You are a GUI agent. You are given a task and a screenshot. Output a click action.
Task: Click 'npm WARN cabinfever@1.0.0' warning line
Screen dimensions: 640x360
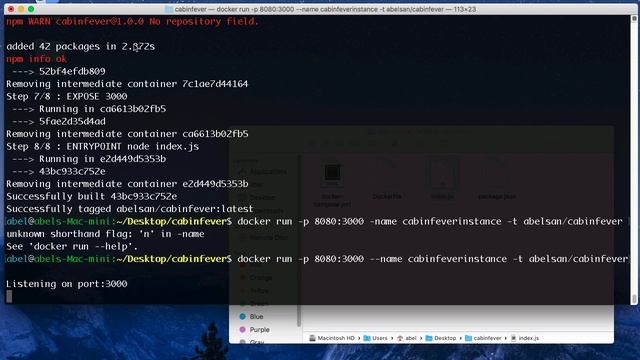pyautogui.click(x=132, y=22)
